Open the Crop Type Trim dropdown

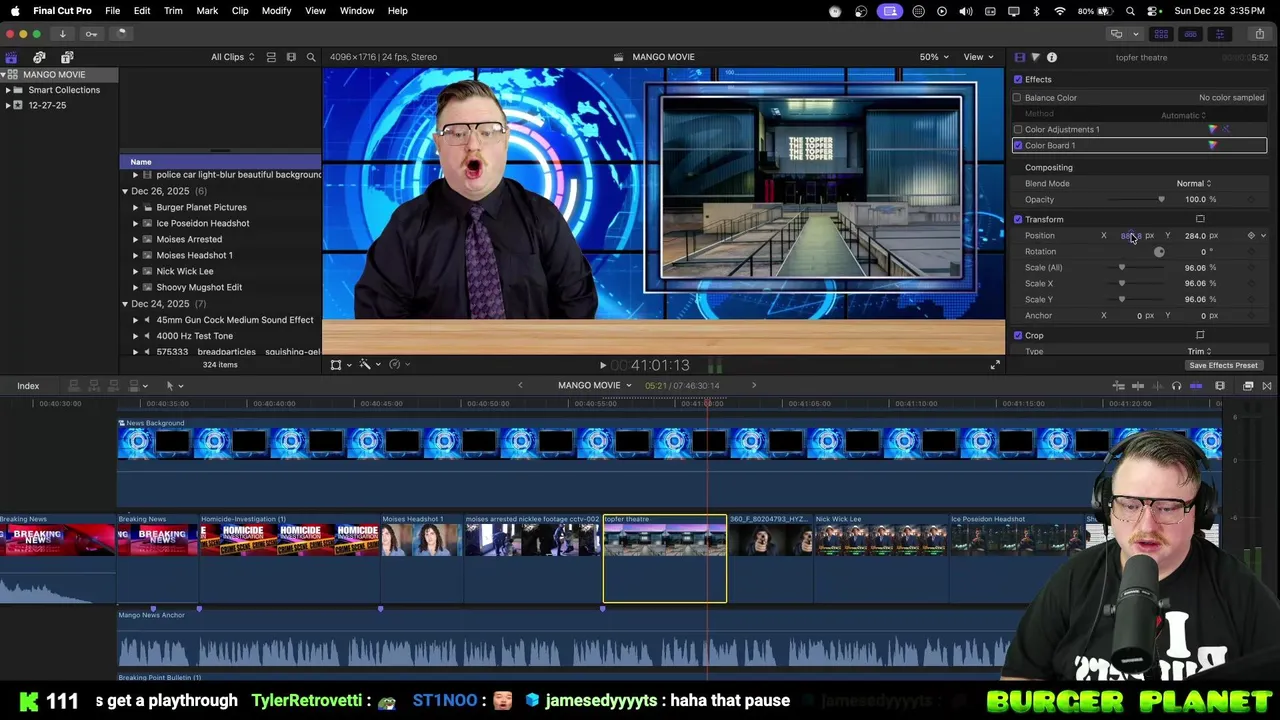pyautogui.click(x=1199, y=351)
